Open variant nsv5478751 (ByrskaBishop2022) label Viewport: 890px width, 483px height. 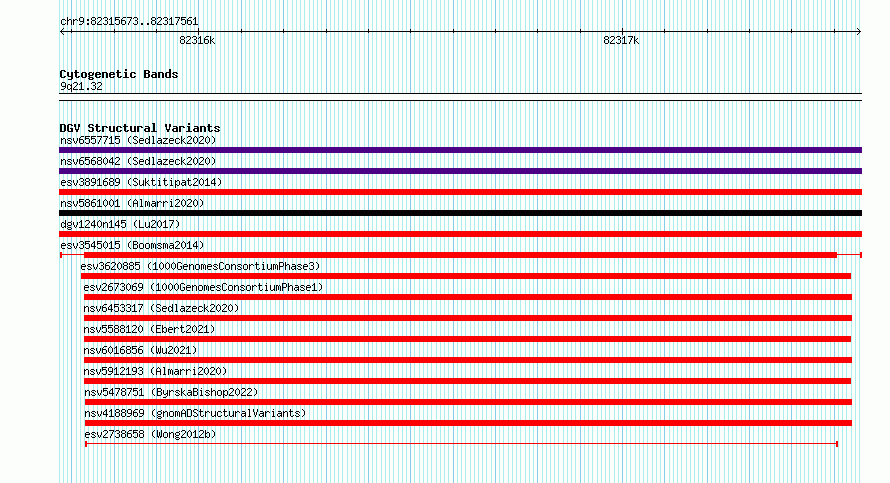[171, 392]
